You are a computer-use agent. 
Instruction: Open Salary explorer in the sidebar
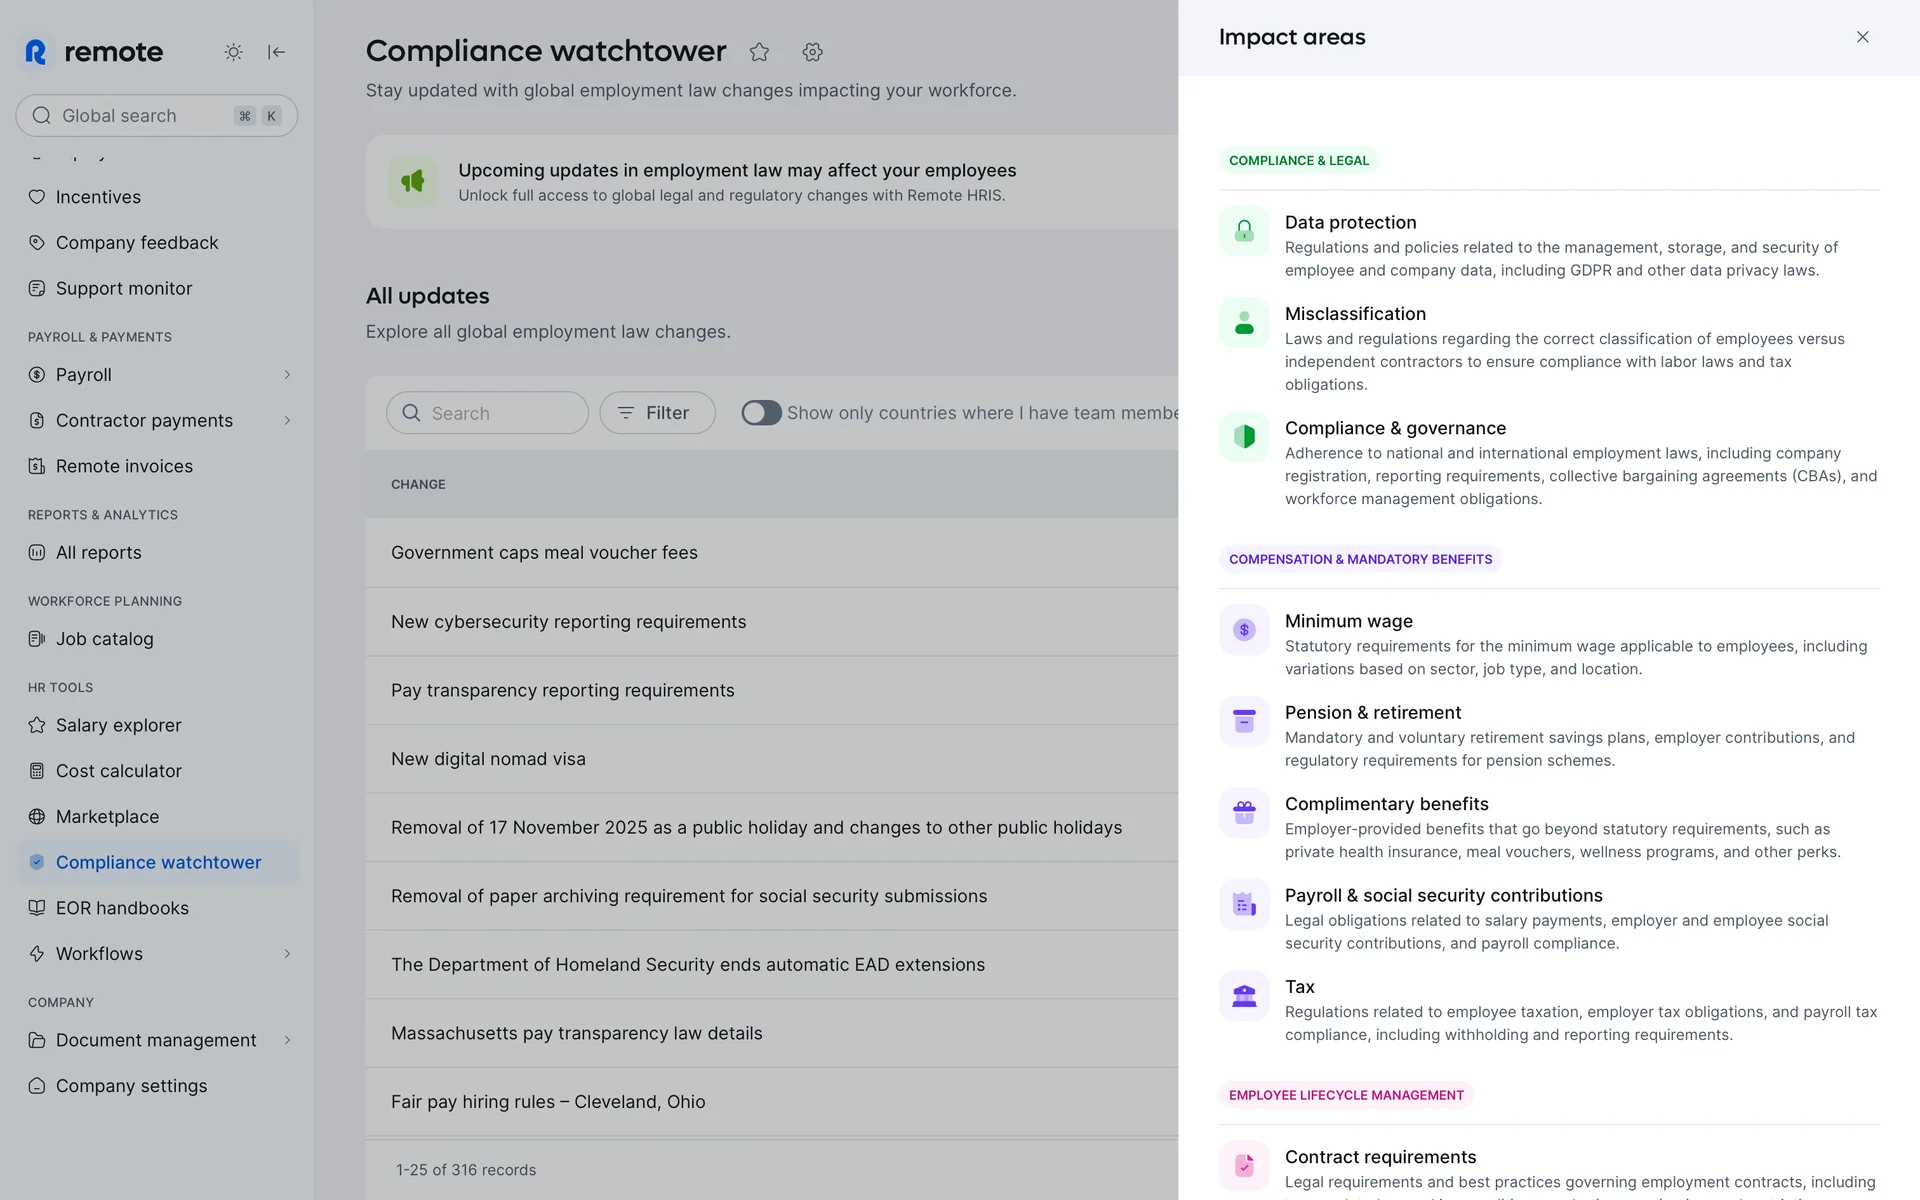[x=118, y=725]
